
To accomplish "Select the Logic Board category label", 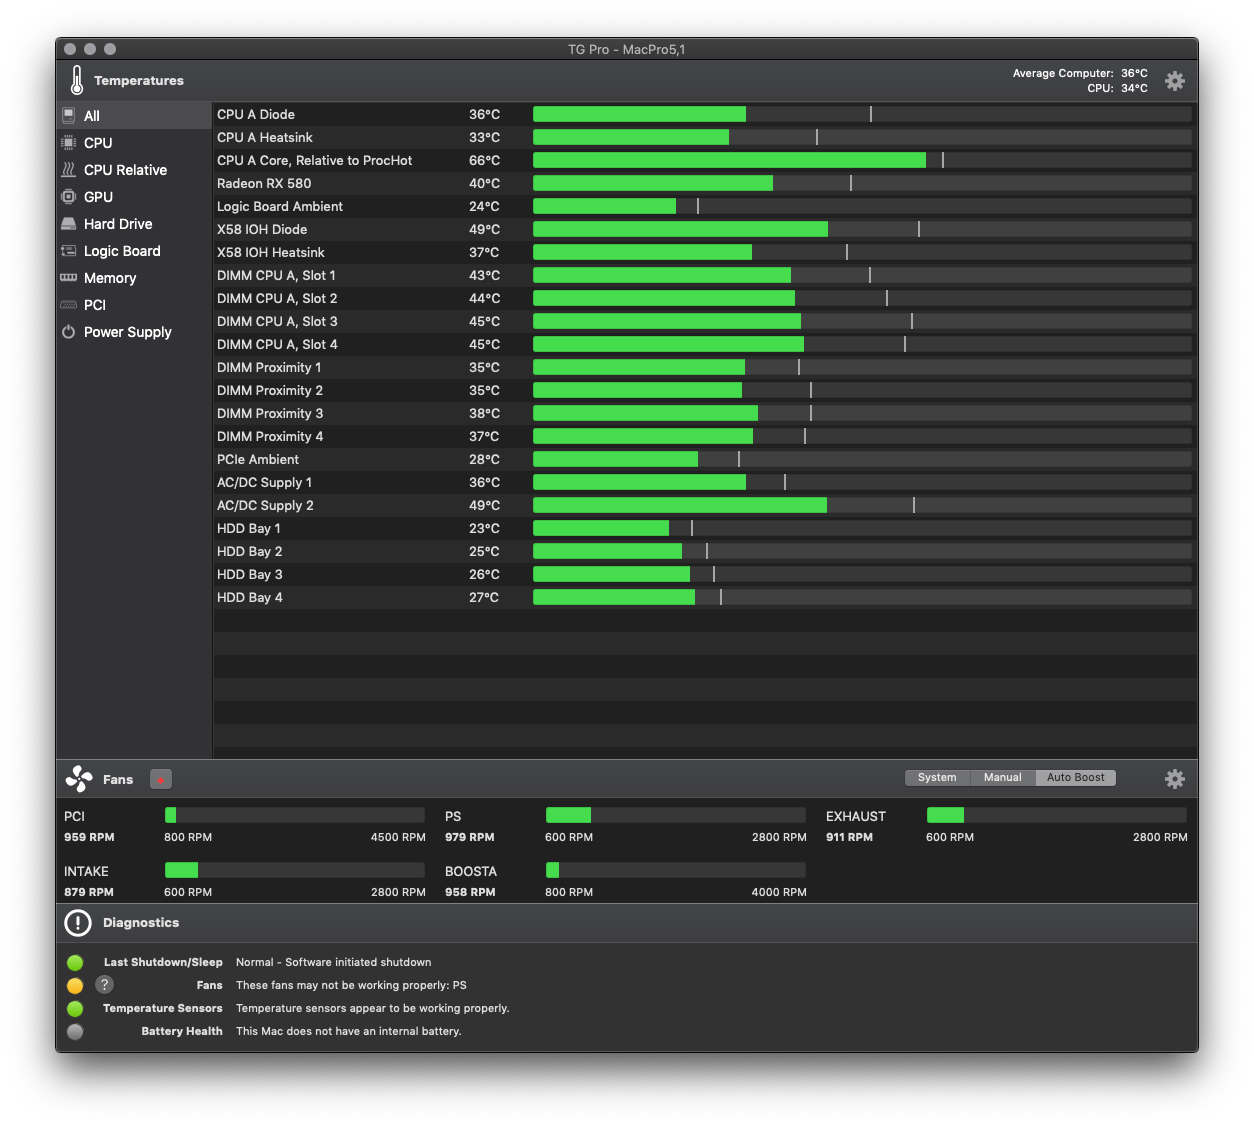I will click(x=122, y=251).
